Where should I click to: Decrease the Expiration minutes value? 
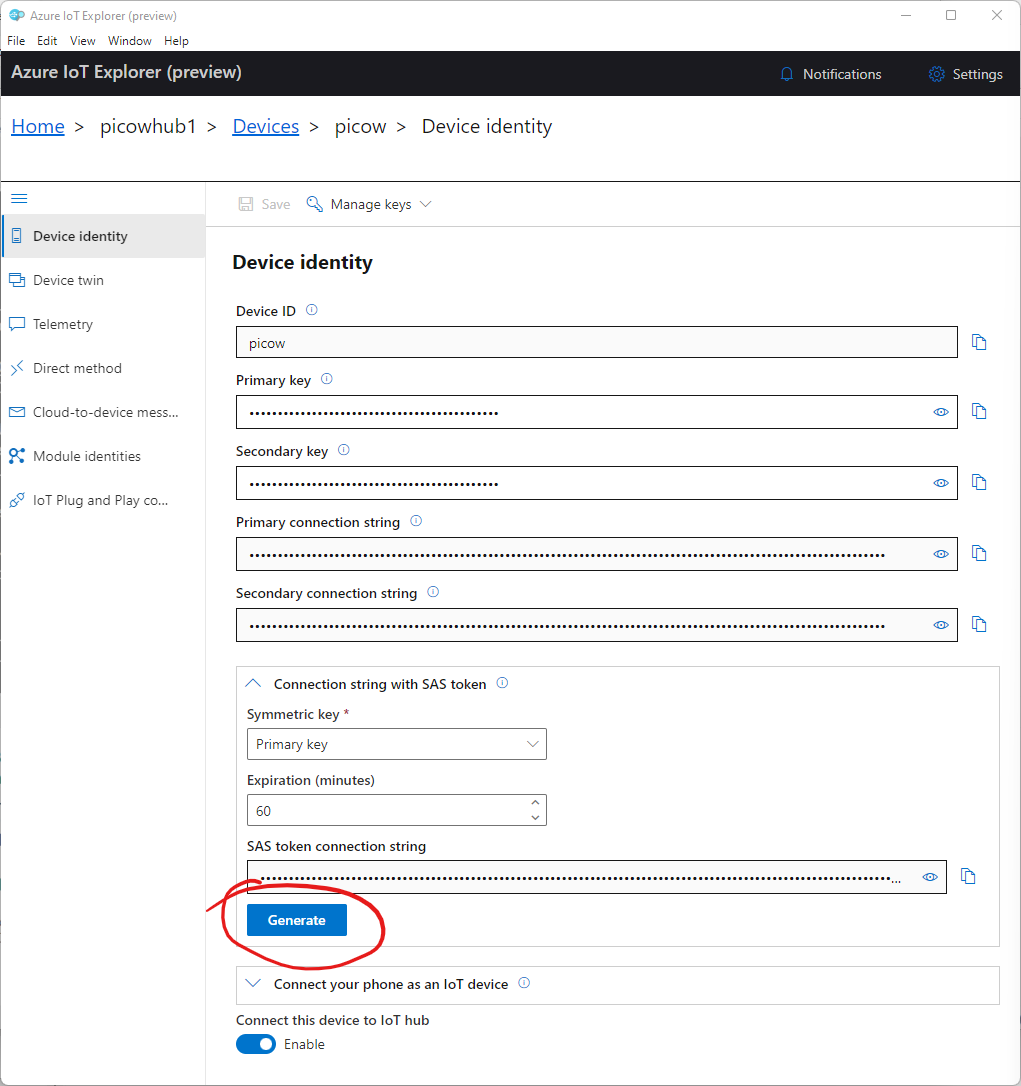point(535,818)
